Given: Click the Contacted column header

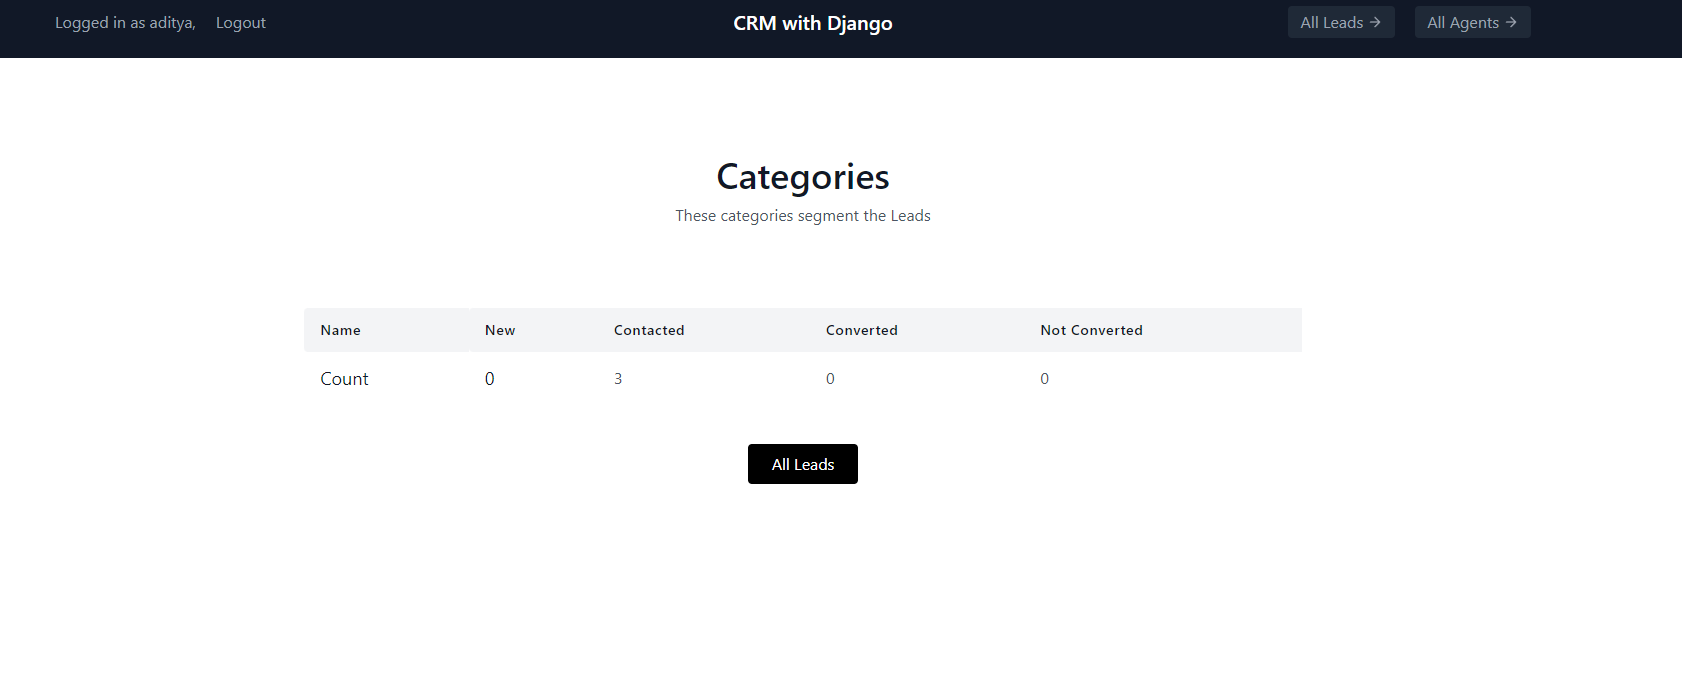Looking at the screenshot, I should click(649, 330).
